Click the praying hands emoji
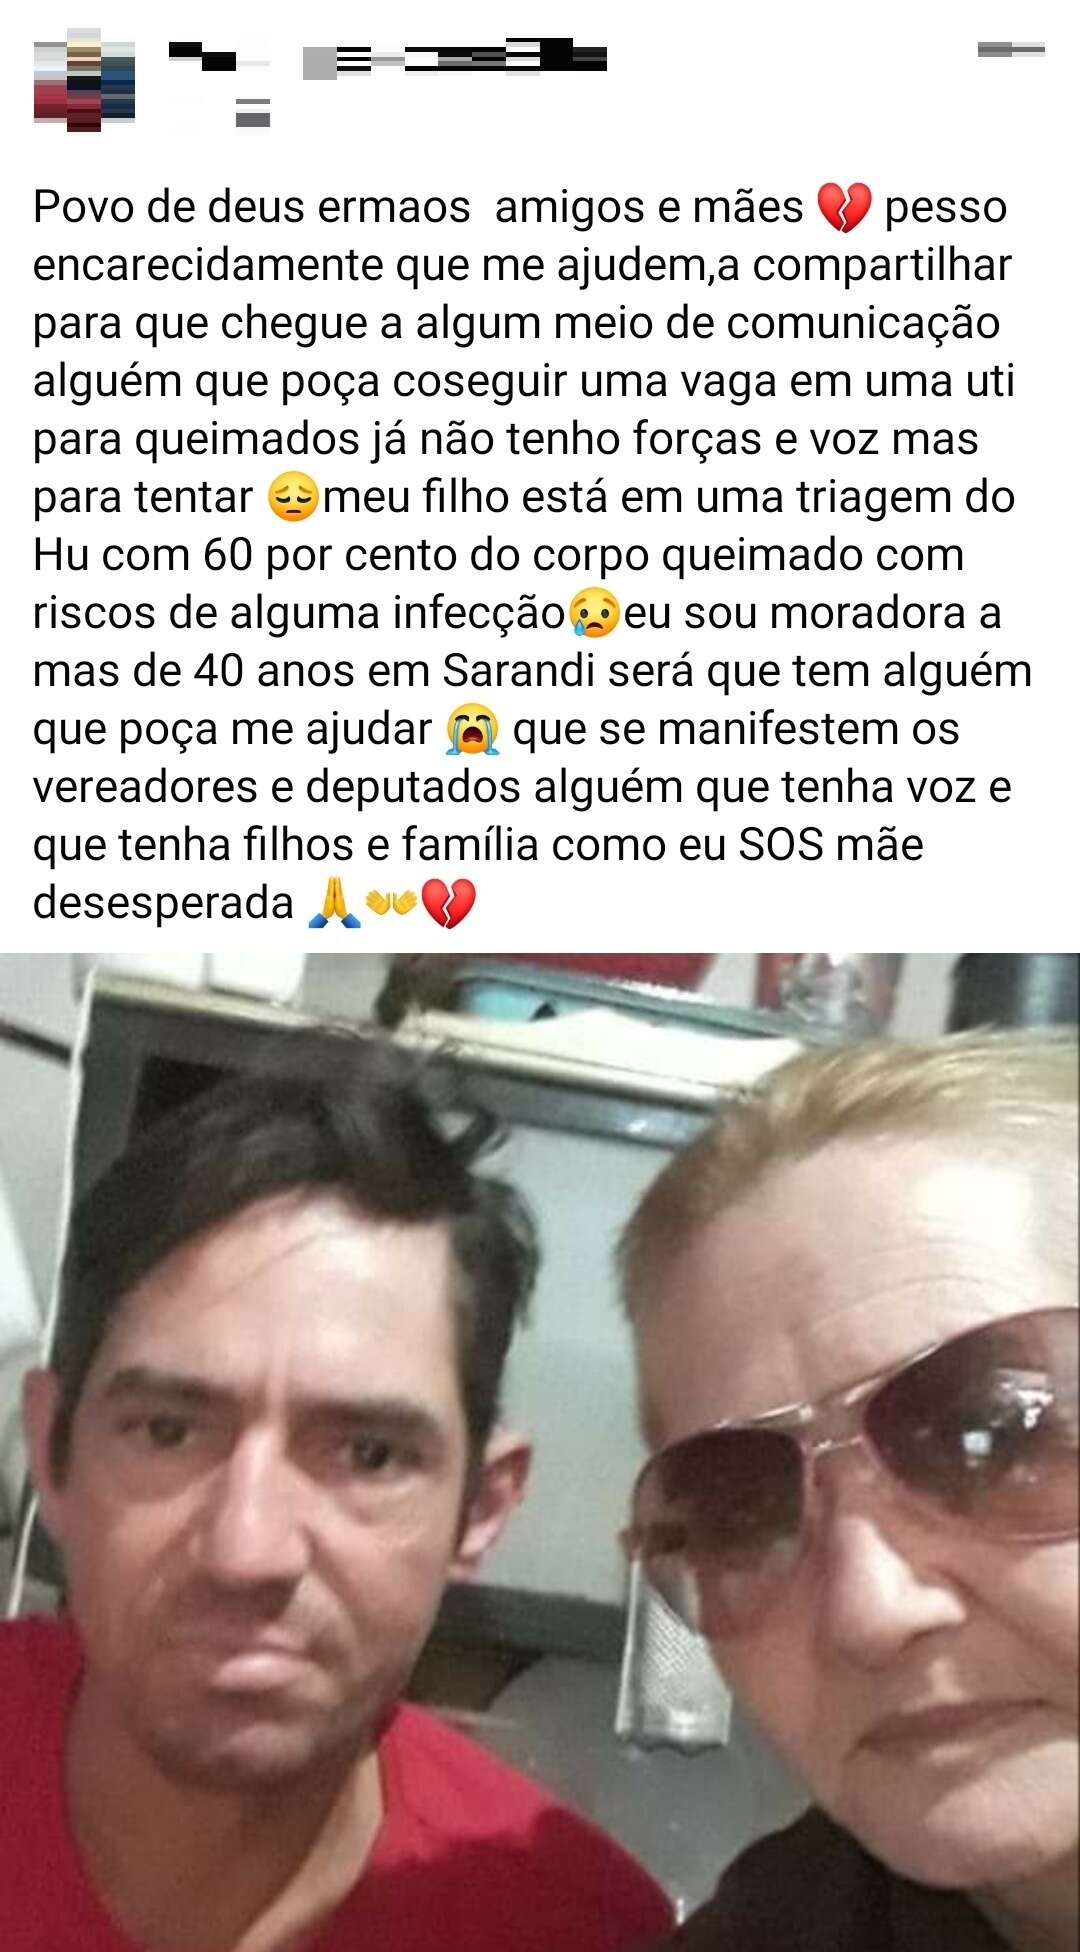 coord(335,904)
